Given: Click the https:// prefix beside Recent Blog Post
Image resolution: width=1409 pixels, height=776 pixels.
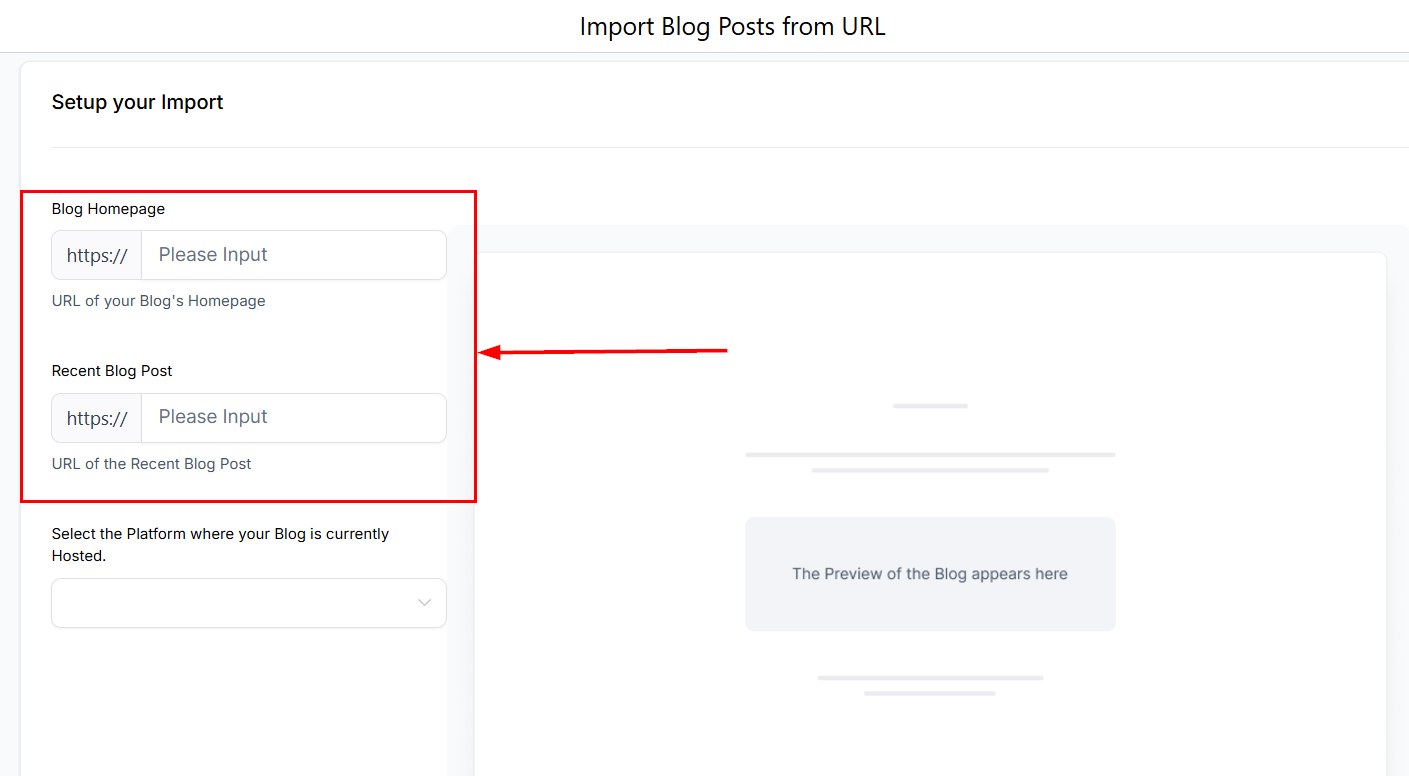Looking at the screenshot, I should pyautogui.click(x=97, y=419).
